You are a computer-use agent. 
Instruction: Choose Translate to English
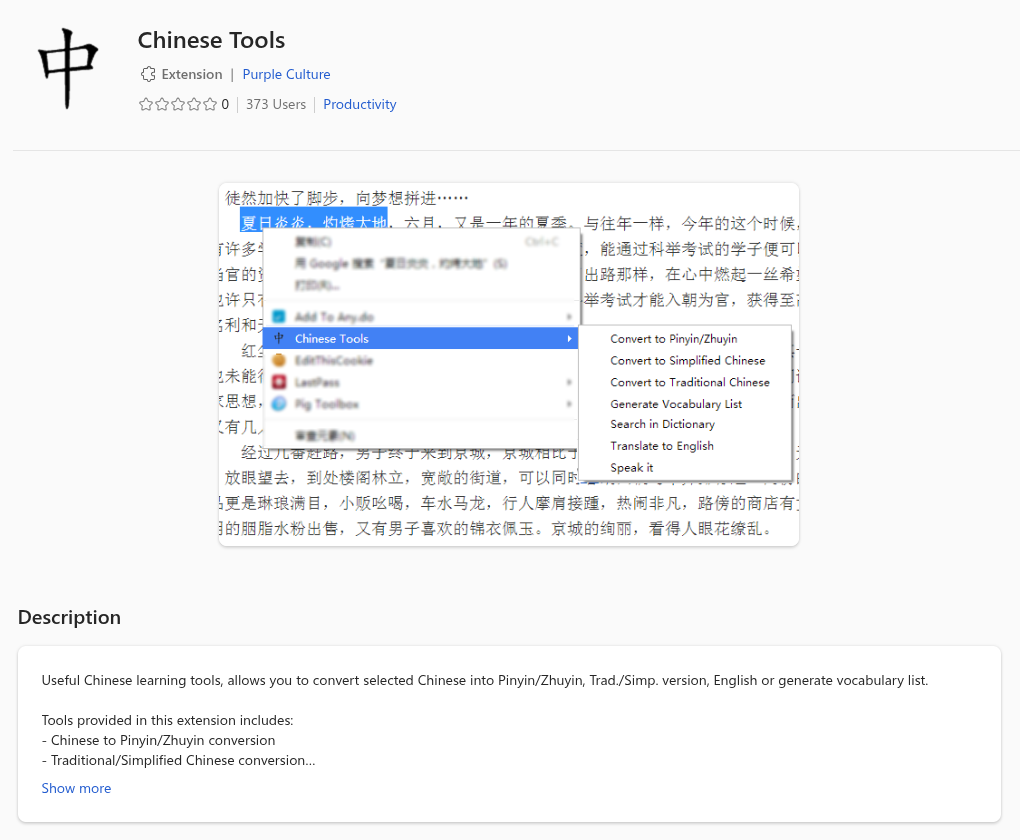coord(662,446)
